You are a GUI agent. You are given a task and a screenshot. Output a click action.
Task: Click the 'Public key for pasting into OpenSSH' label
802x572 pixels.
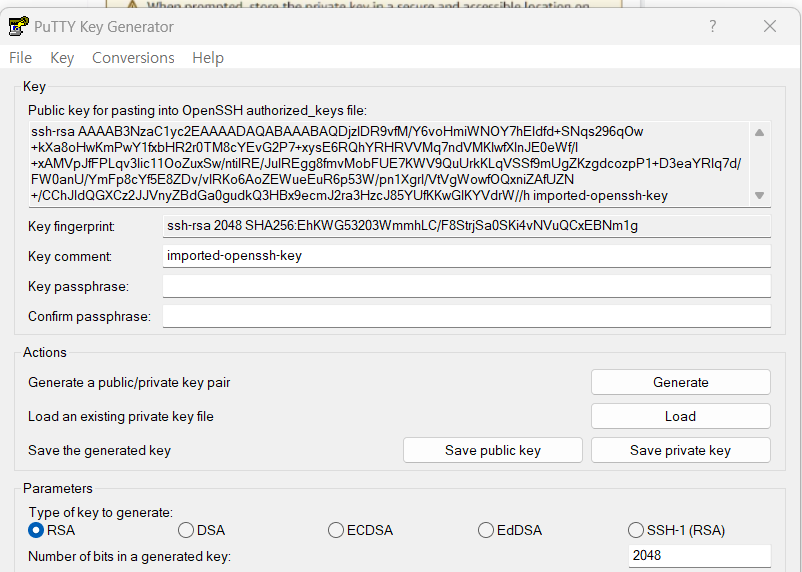point(197,111)
